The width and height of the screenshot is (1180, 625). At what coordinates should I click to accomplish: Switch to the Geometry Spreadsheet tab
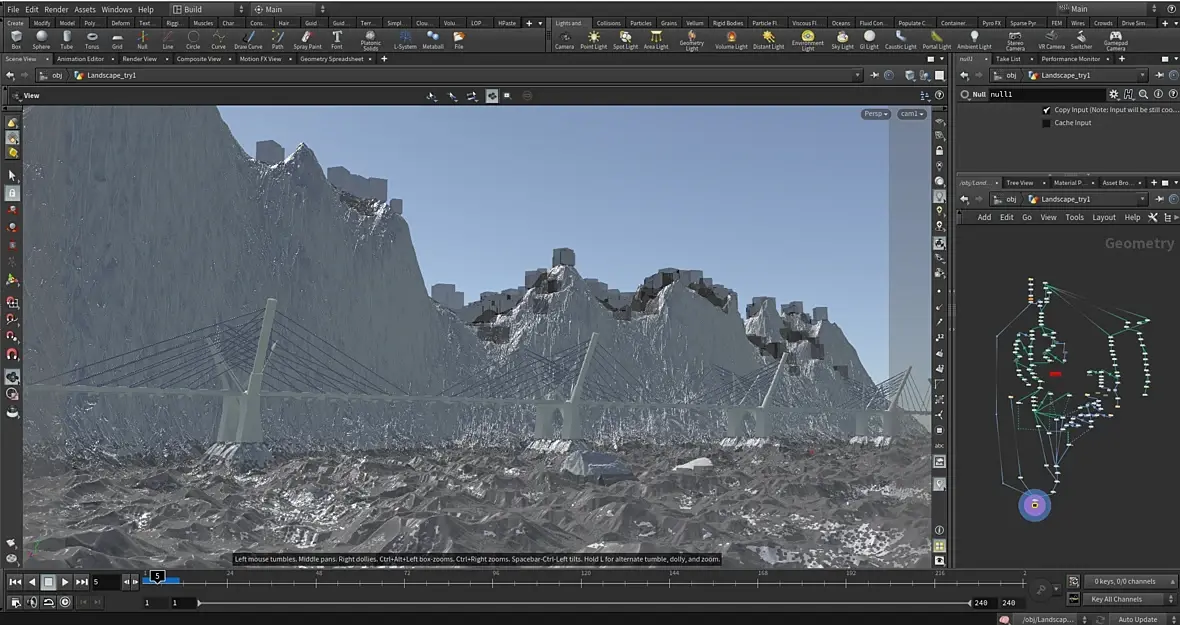click(x=331, y=59)
